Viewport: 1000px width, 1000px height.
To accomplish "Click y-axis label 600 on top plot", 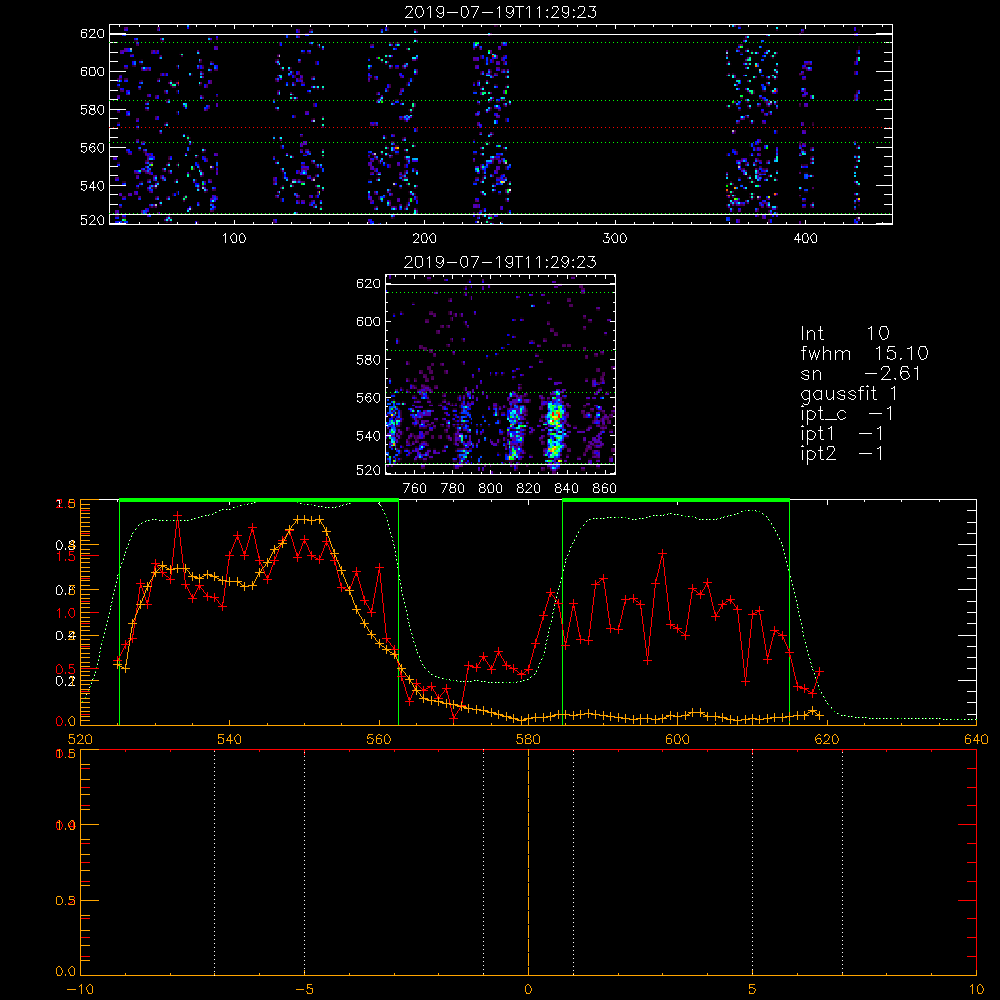I will click(x=92, y=71).
